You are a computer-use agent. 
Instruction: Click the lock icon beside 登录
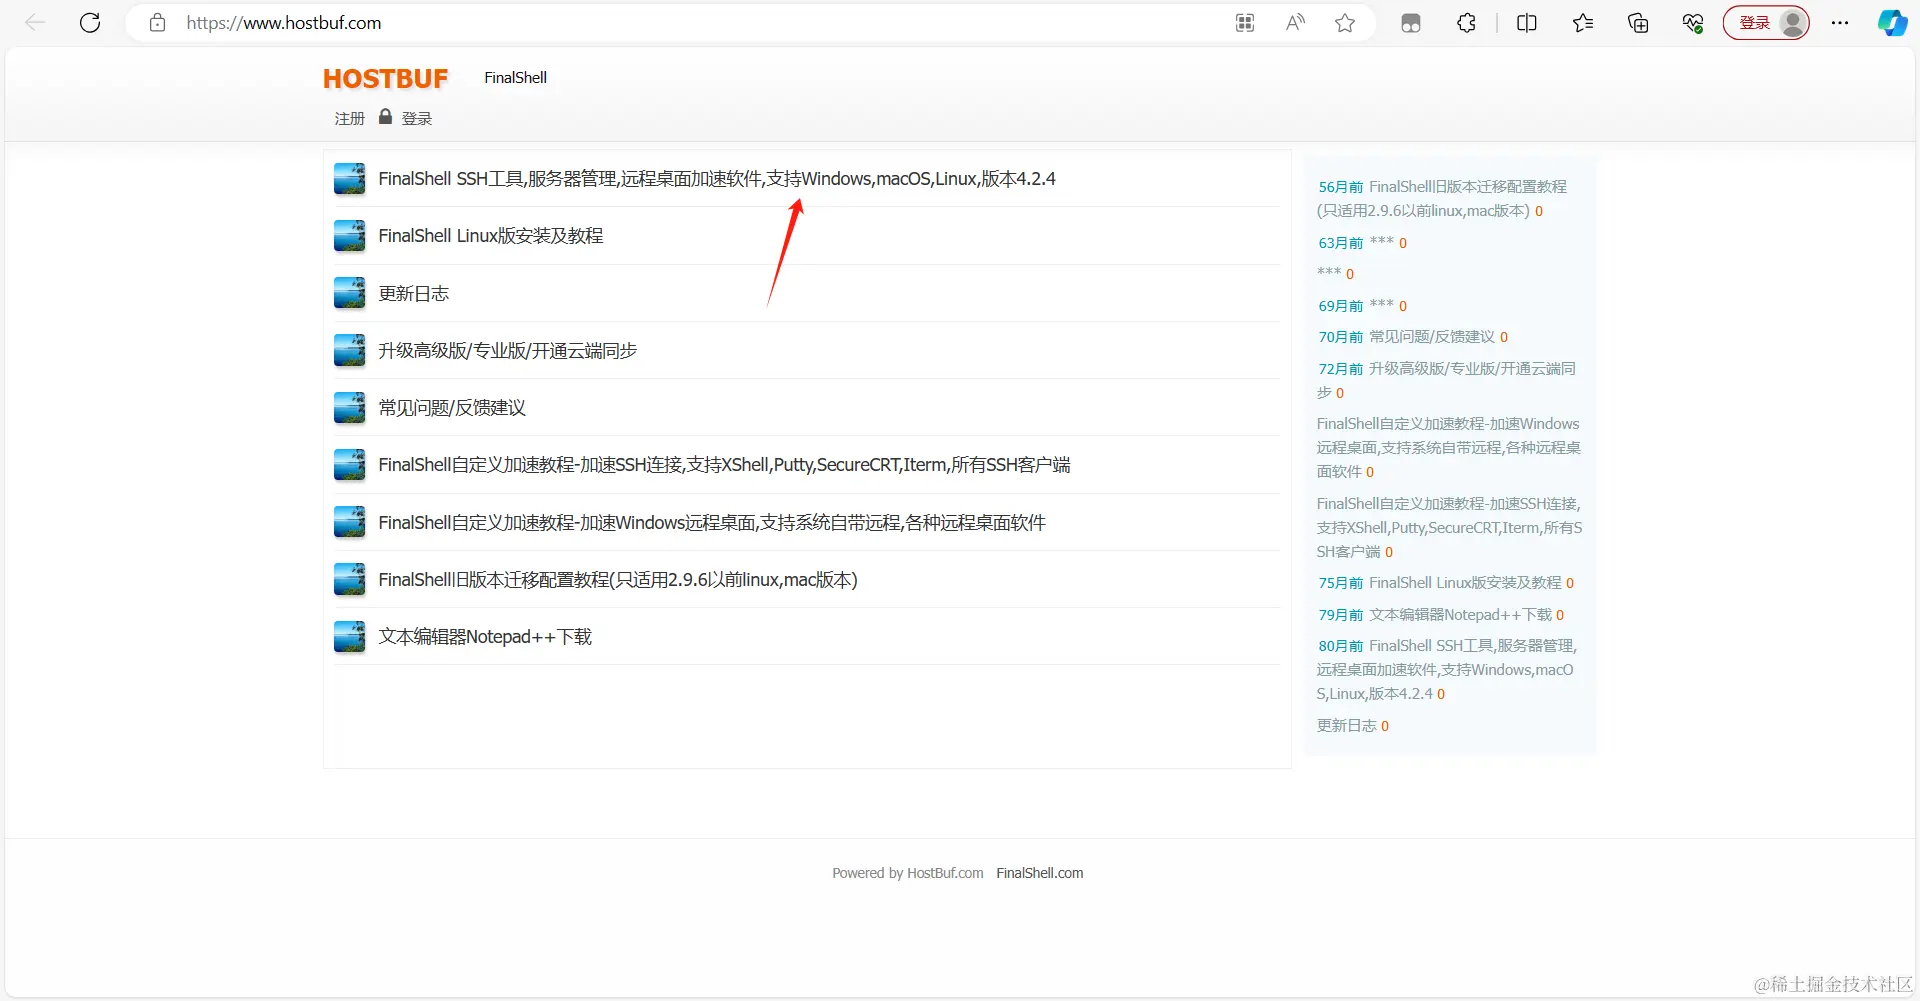click(385, 117)
